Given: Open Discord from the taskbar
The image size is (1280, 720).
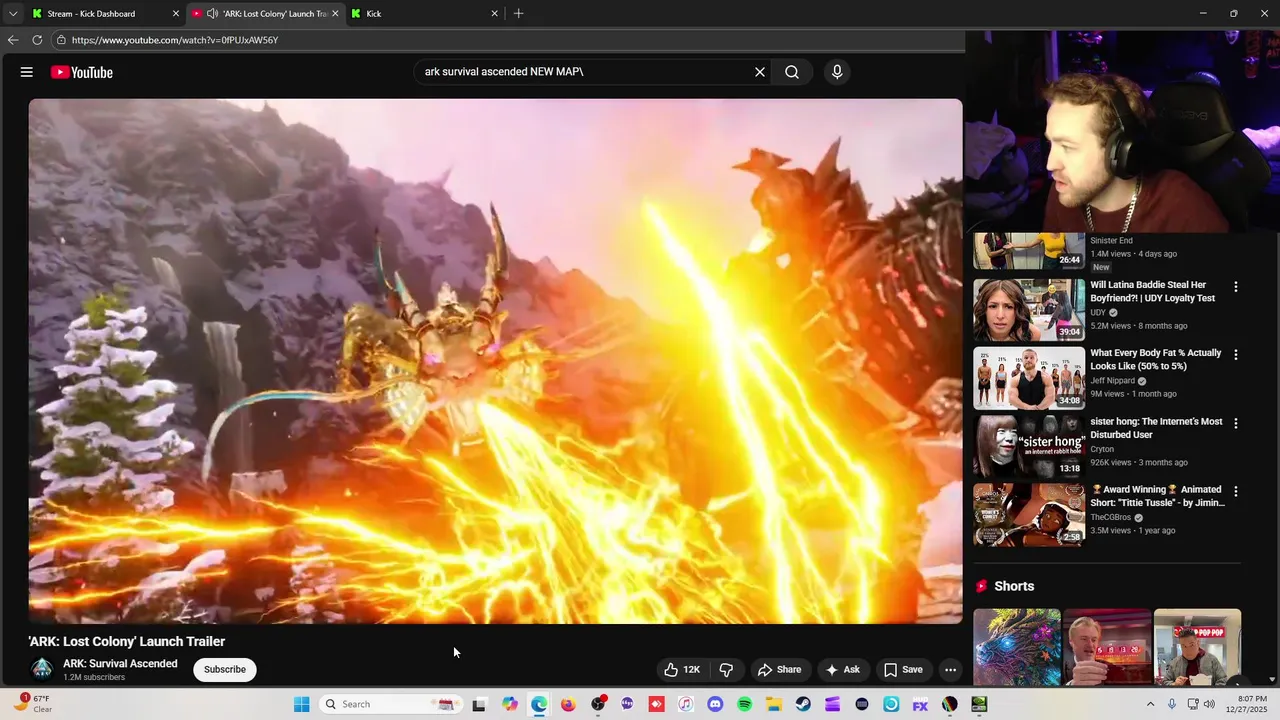Looking at the screenshot, I should click(x=715, y=704).
